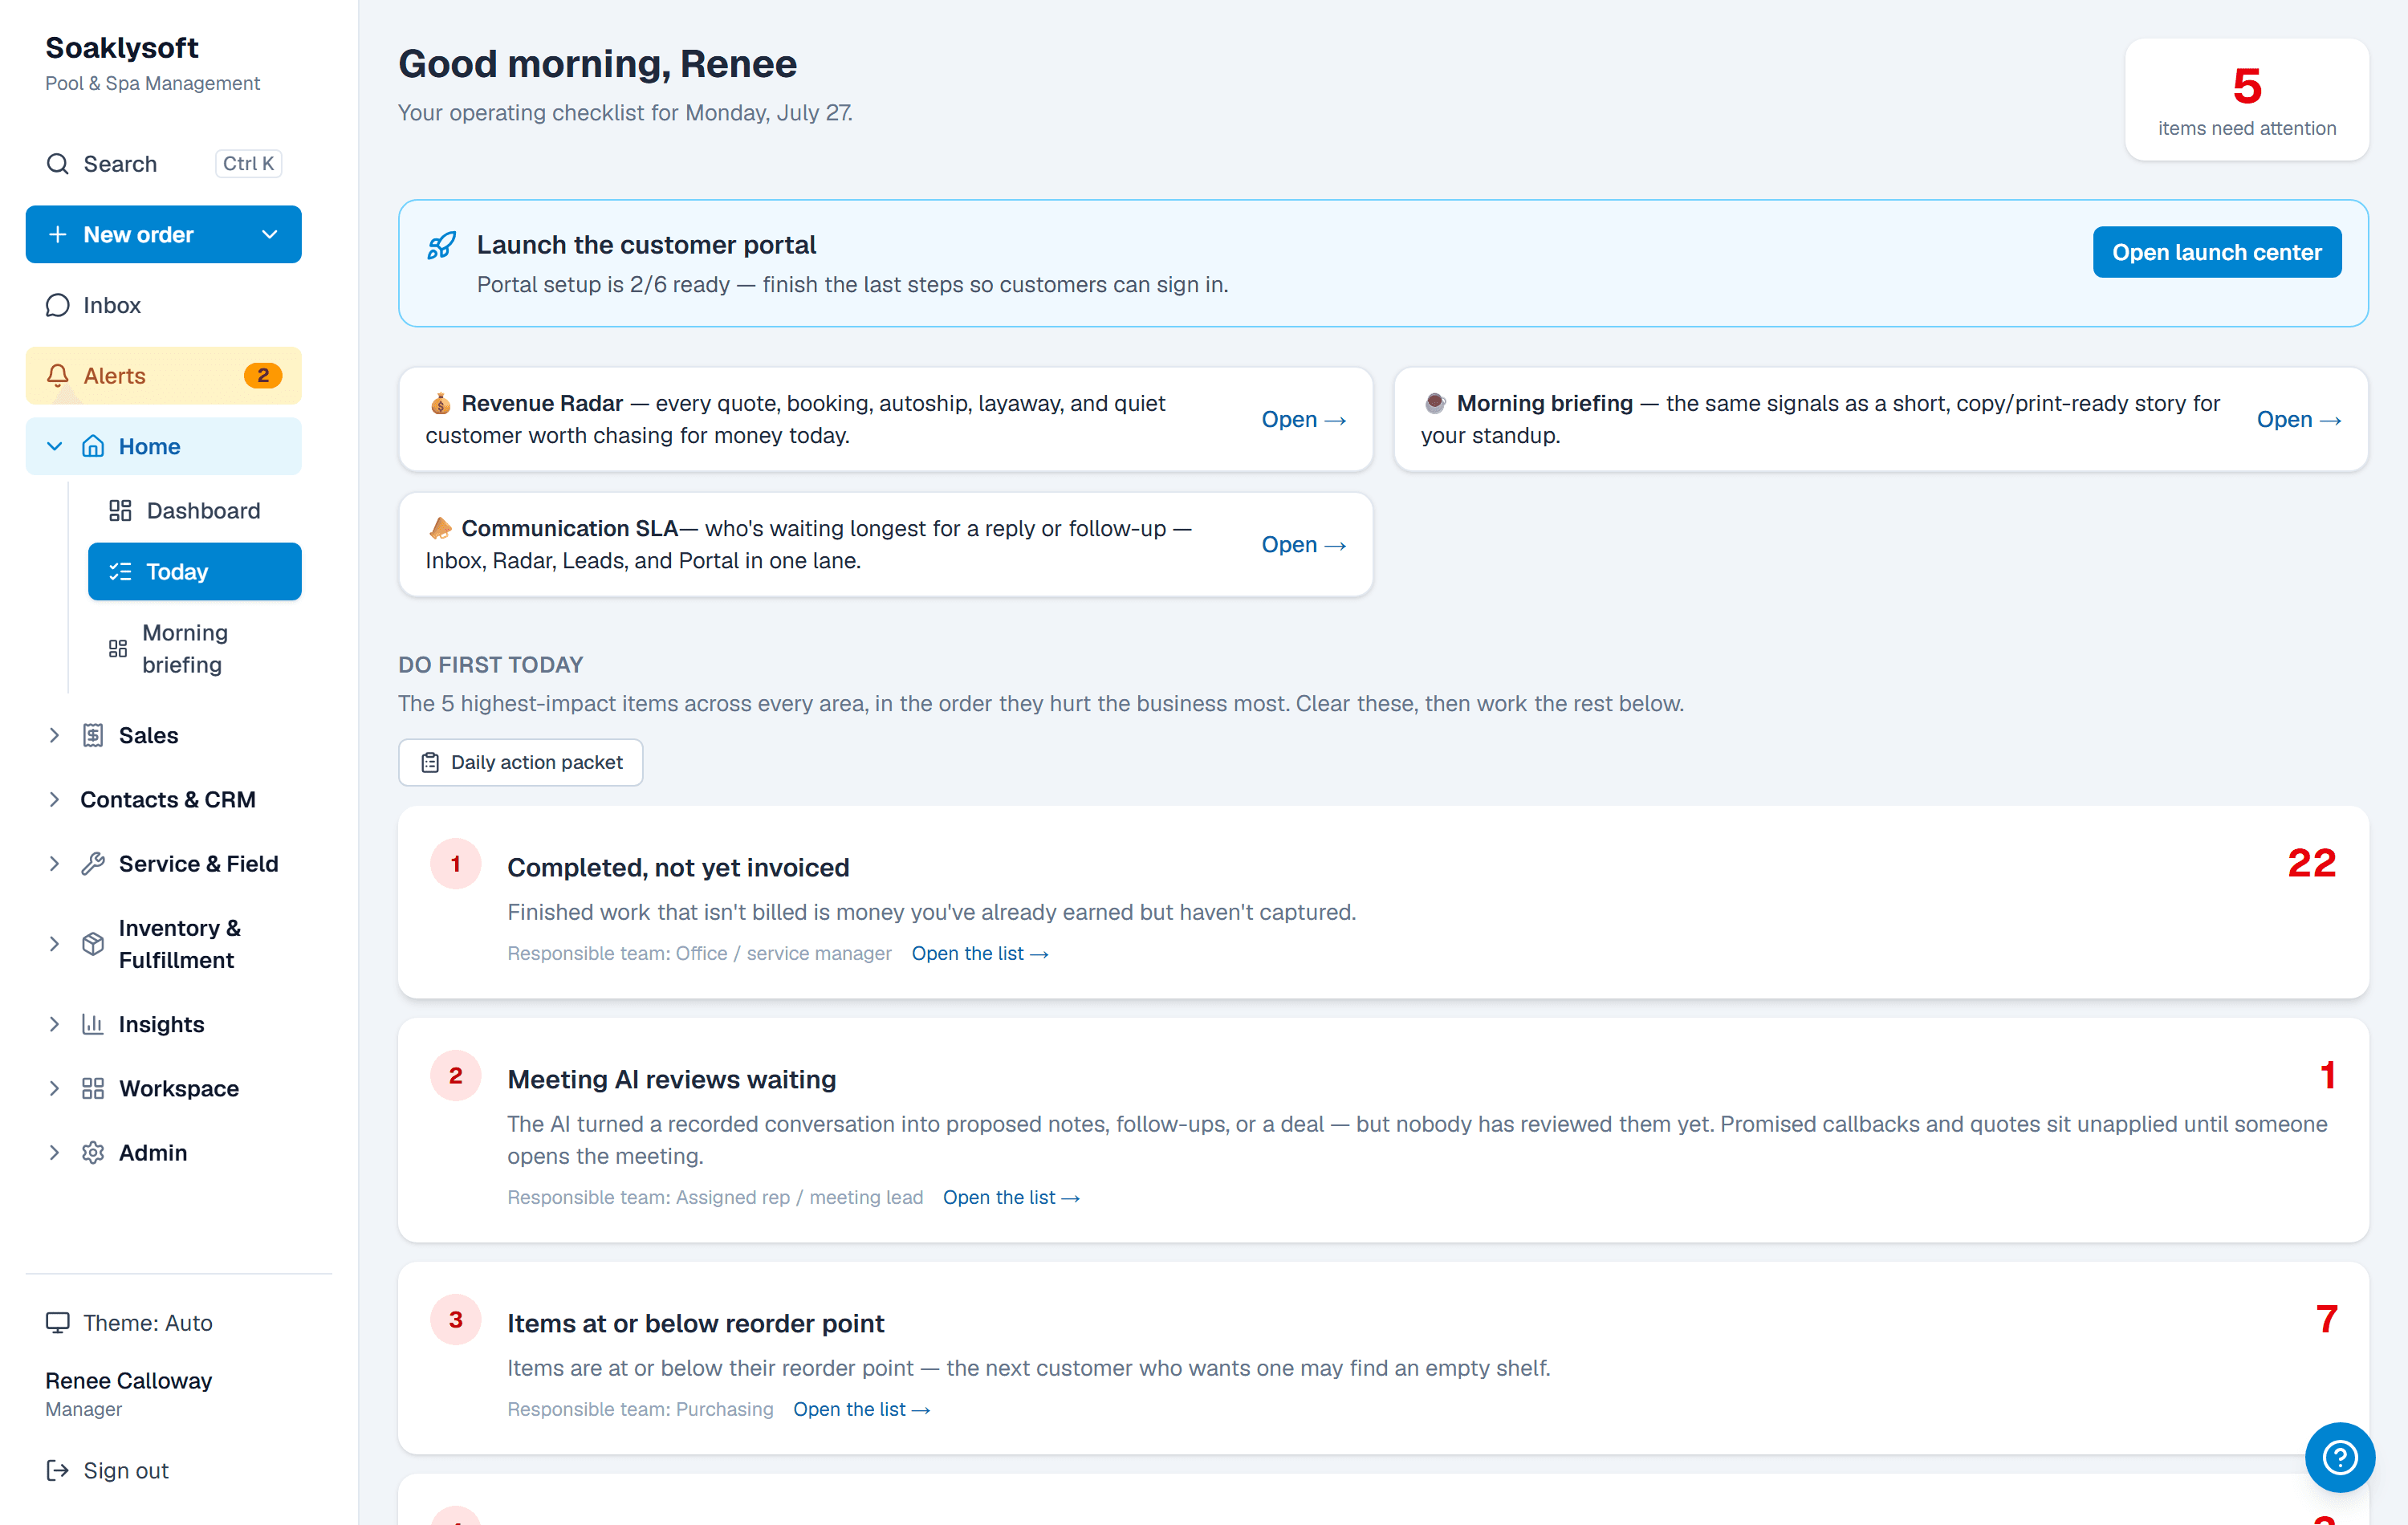This screenshot has width=2408, height=1525.
Task: Open the list for Completed, not yet invoiced
Action: click(979, 954)
